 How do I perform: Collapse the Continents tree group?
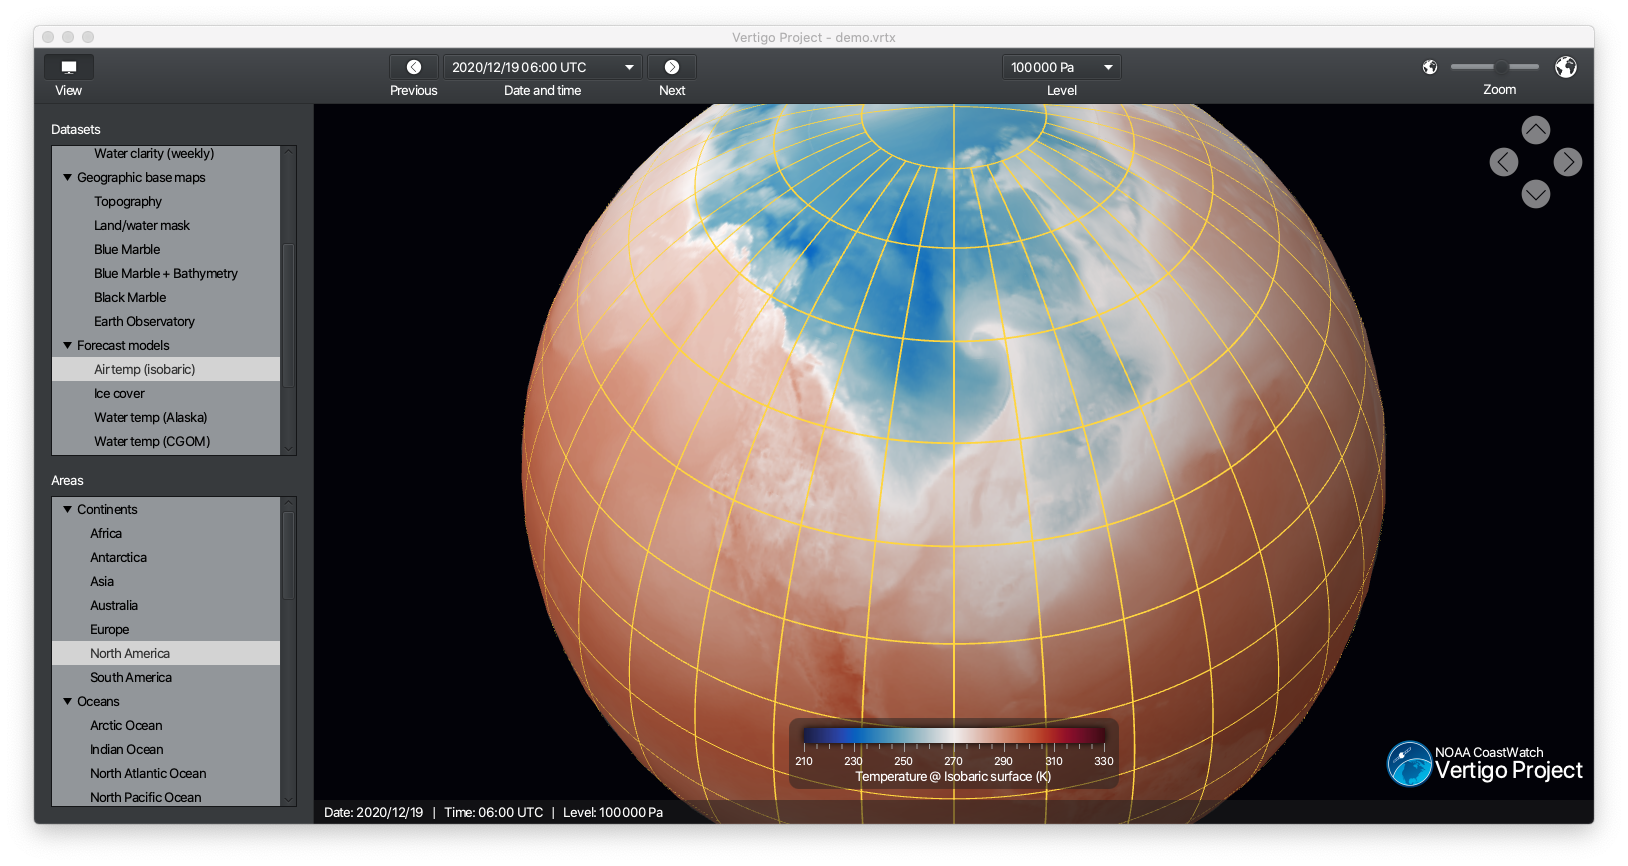pos(68,510)
